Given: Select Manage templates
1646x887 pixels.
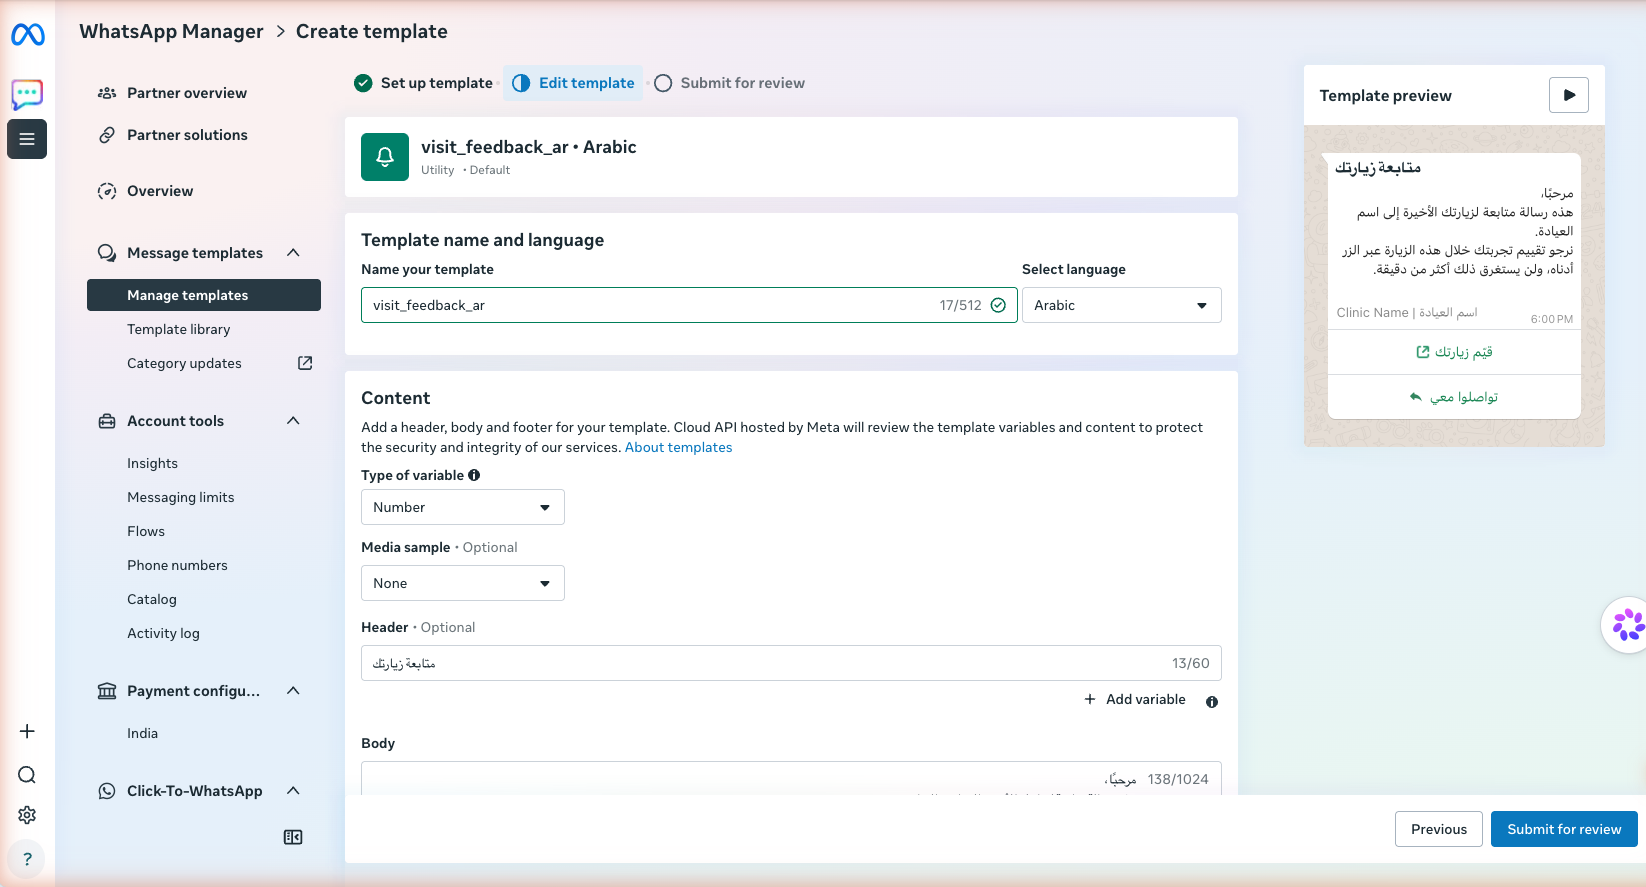Looking at the screenshot, I should point(204,295).
